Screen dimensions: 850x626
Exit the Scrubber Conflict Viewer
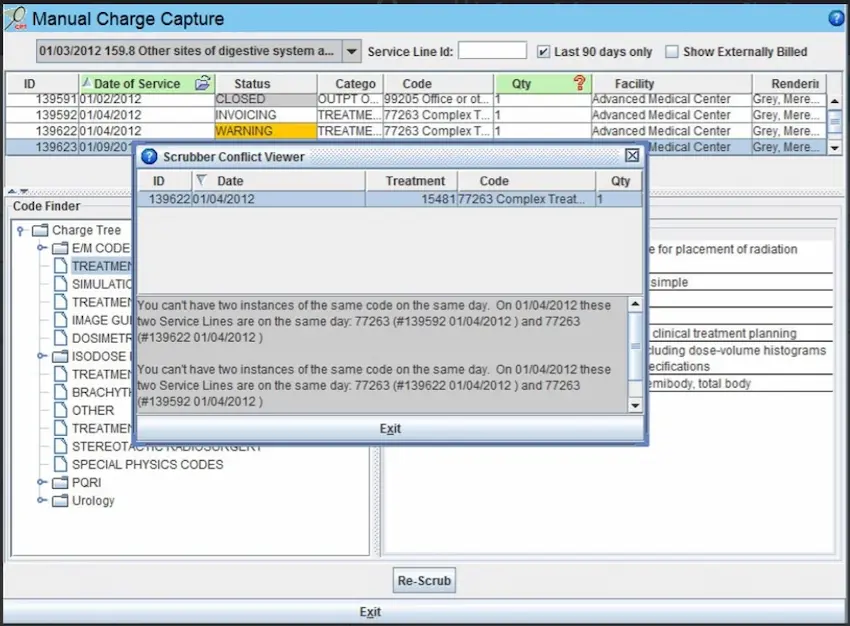390,428
